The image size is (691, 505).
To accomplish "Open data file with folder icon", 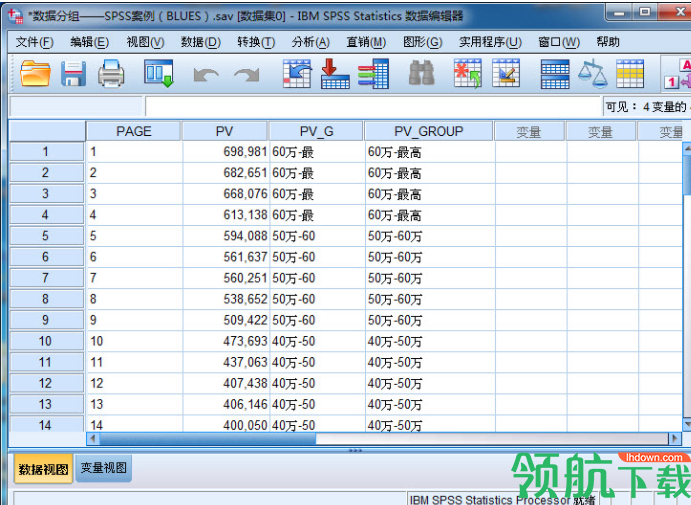I will (x=35, y=74).
